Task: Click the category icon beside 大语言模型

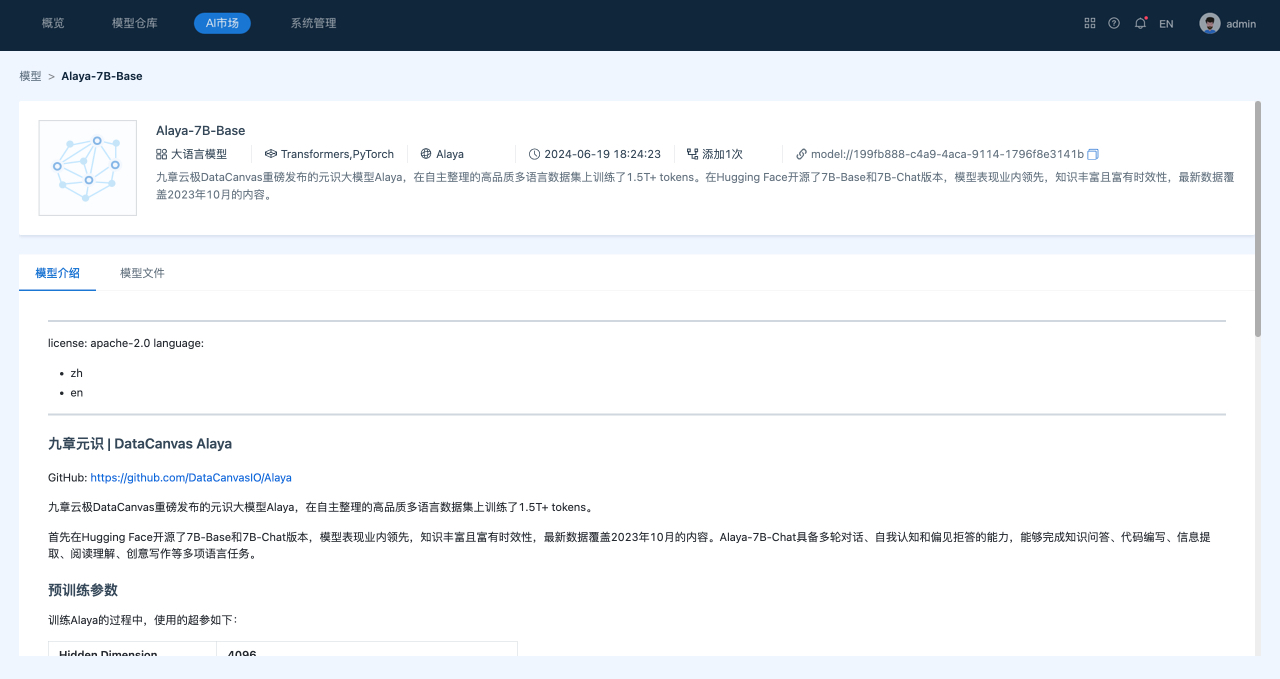Action: click(x=161, y=154)
